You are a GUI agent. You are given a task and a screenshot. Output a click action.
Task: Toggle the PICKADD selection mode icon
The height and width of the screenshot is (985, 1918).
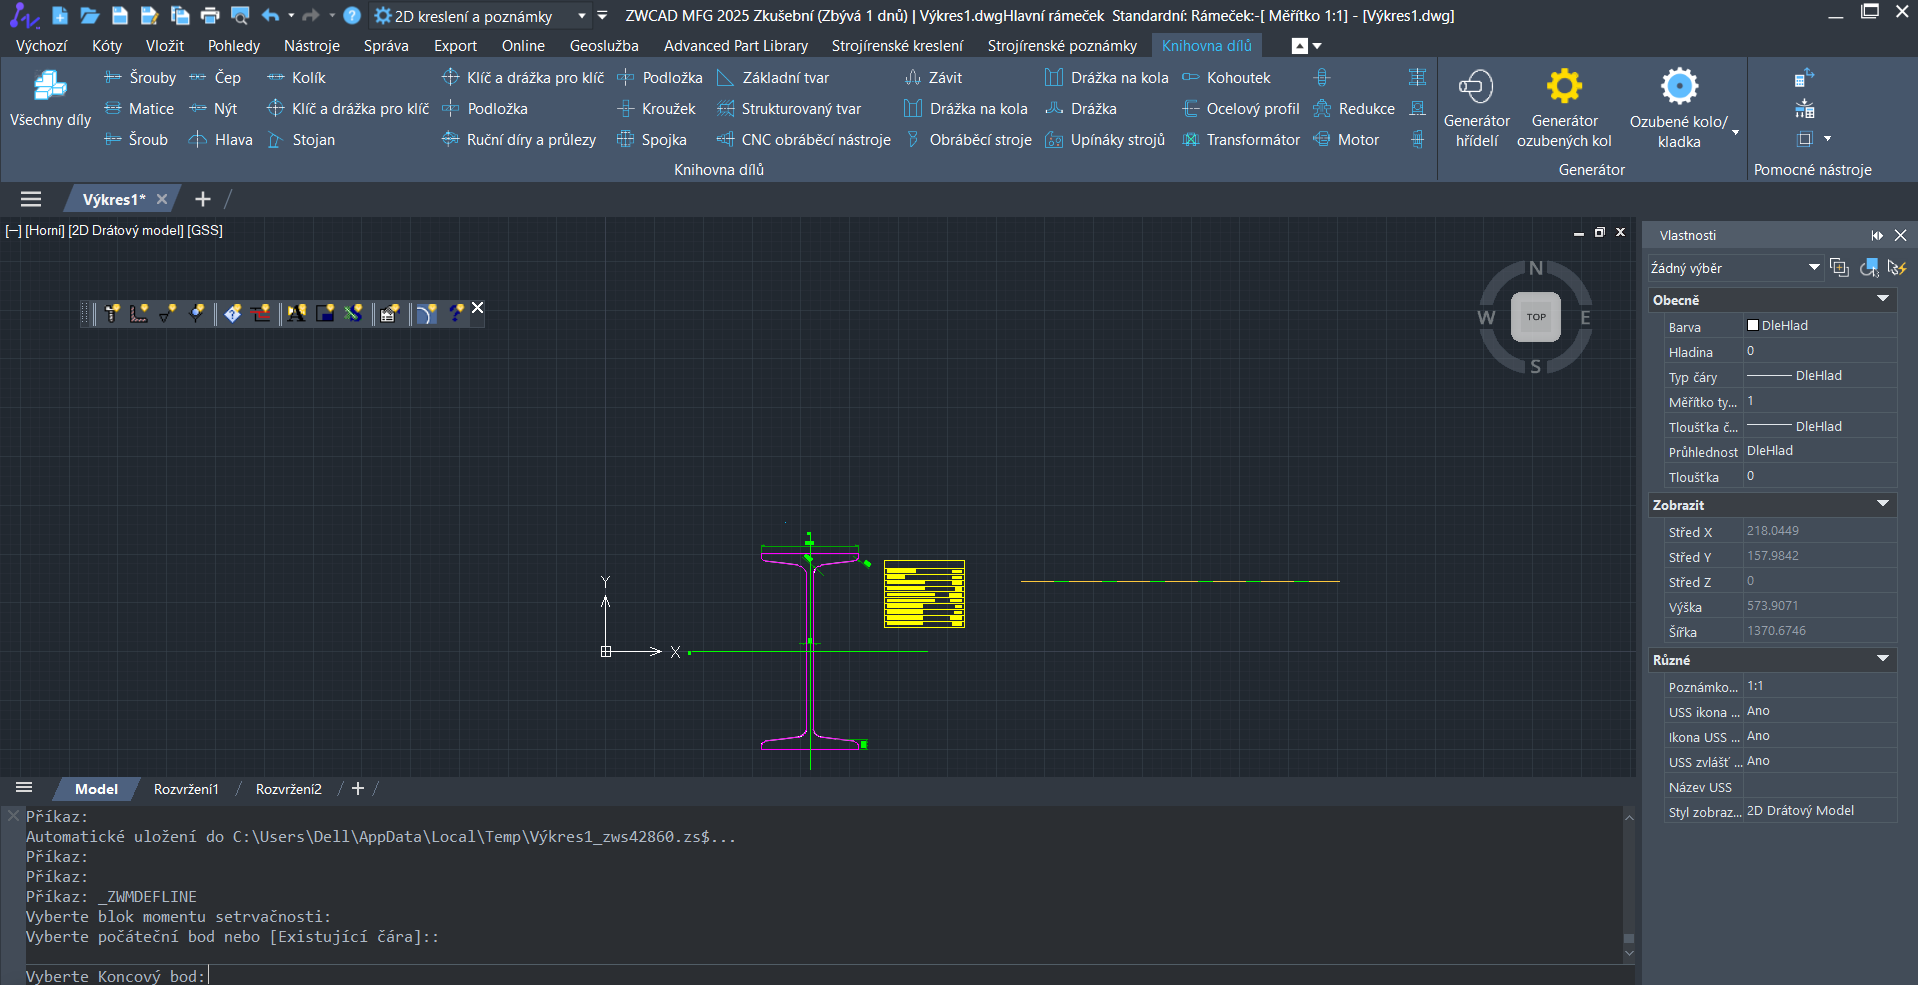tap(1839, 268)
